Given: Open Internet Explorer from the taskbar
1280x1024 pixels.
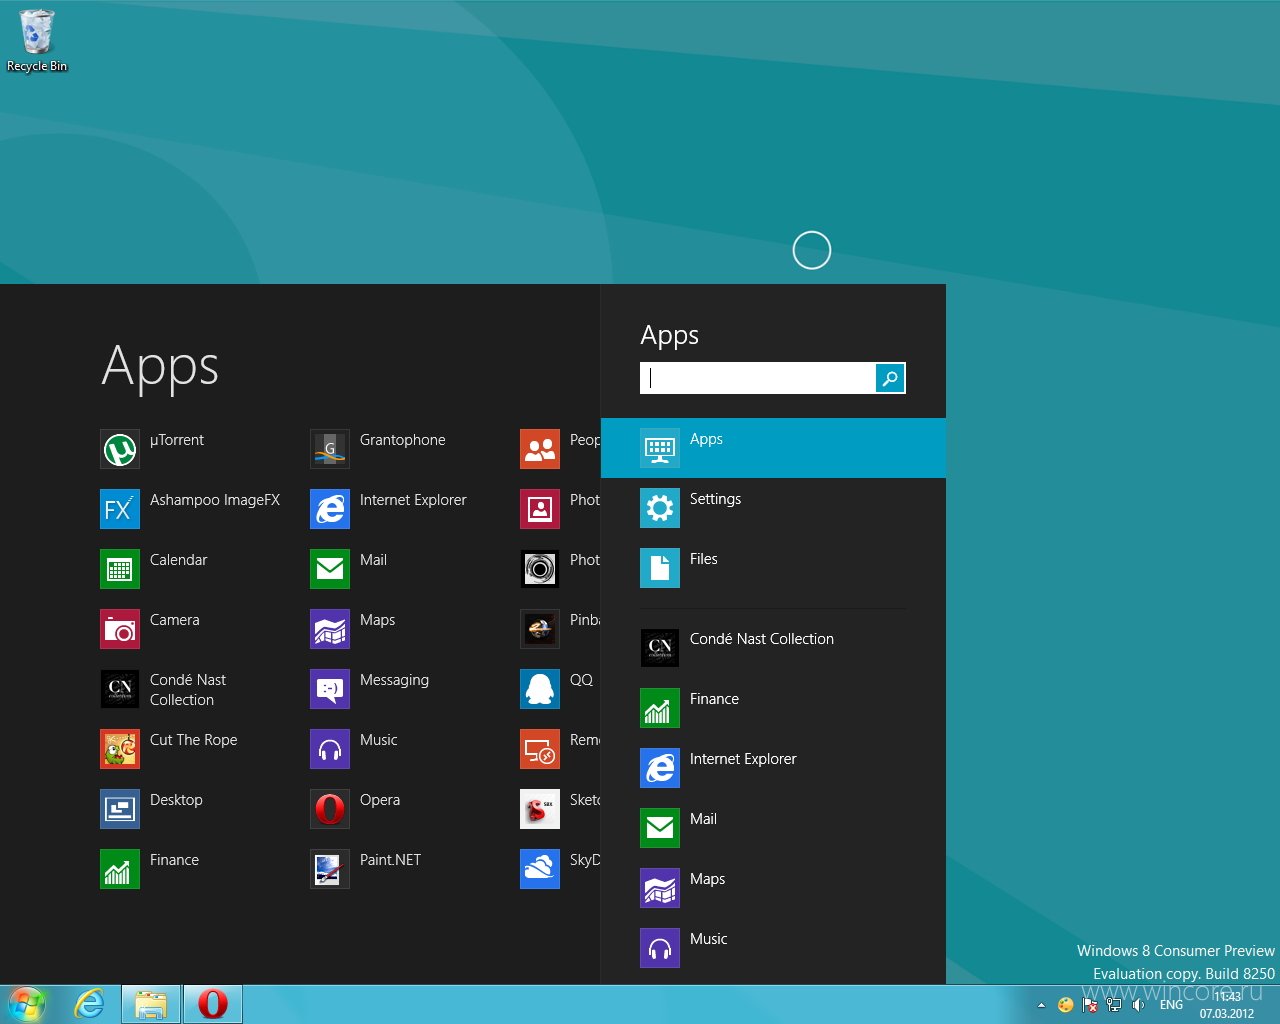Looking at the screenshot, I should click(90, 1004).
